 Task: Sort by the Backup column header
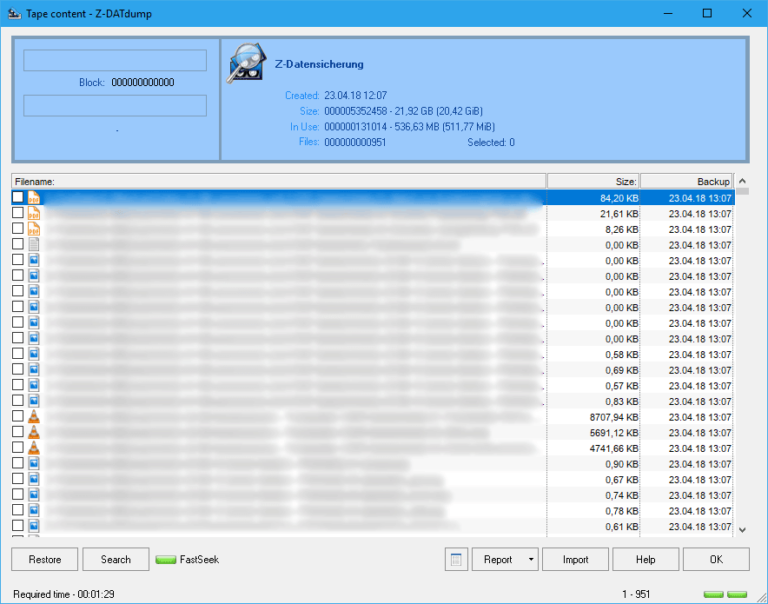[x=686, y=181]
